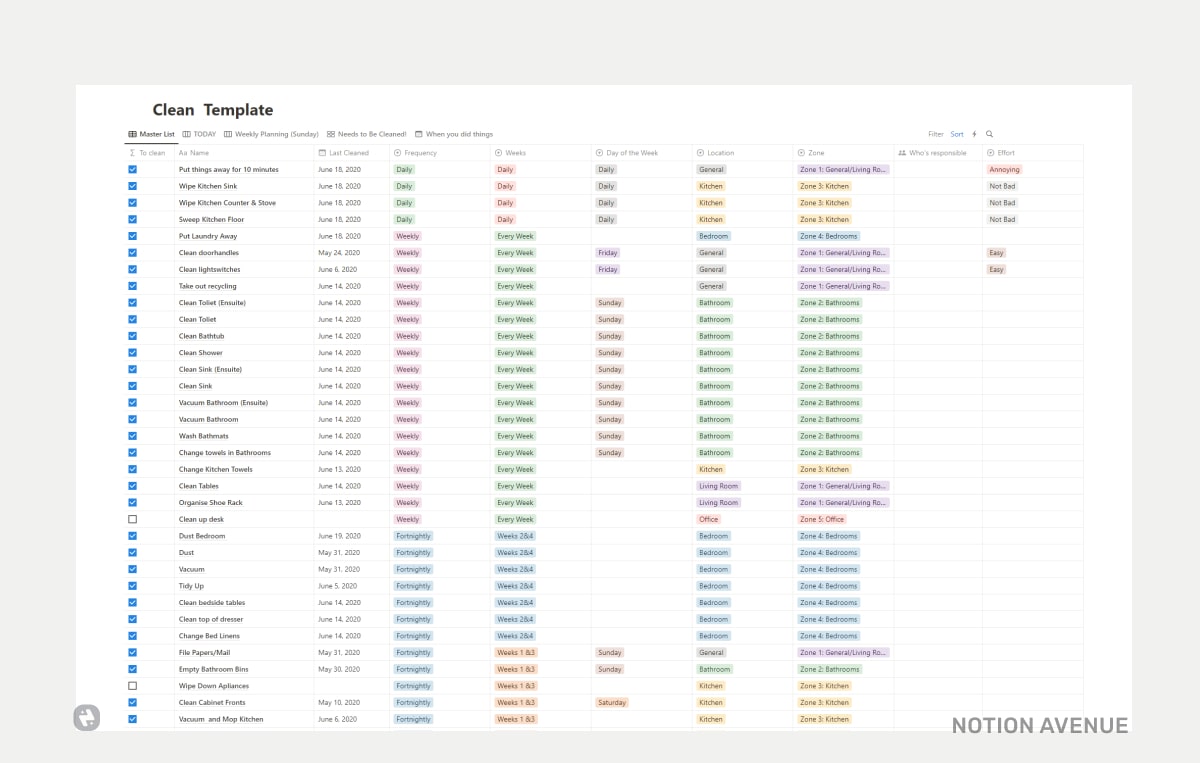Uncheck the Put Laundry Away checkbox

click(x=131, y=236)
